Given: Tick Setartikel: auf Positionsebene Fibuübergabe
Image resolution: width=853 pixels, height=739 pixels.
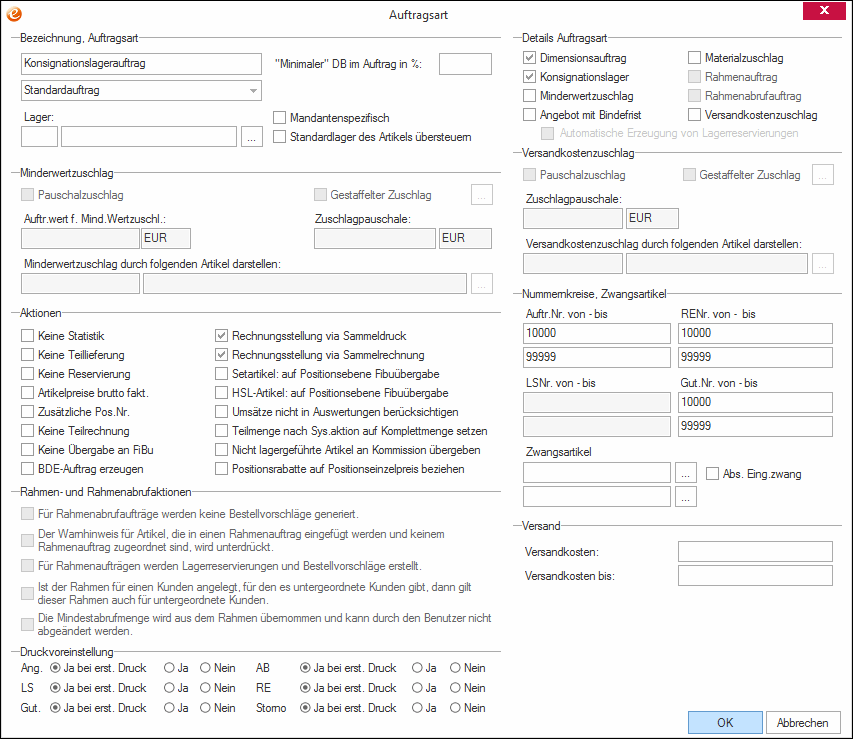Looking at the screenshot, I should 221,374.
